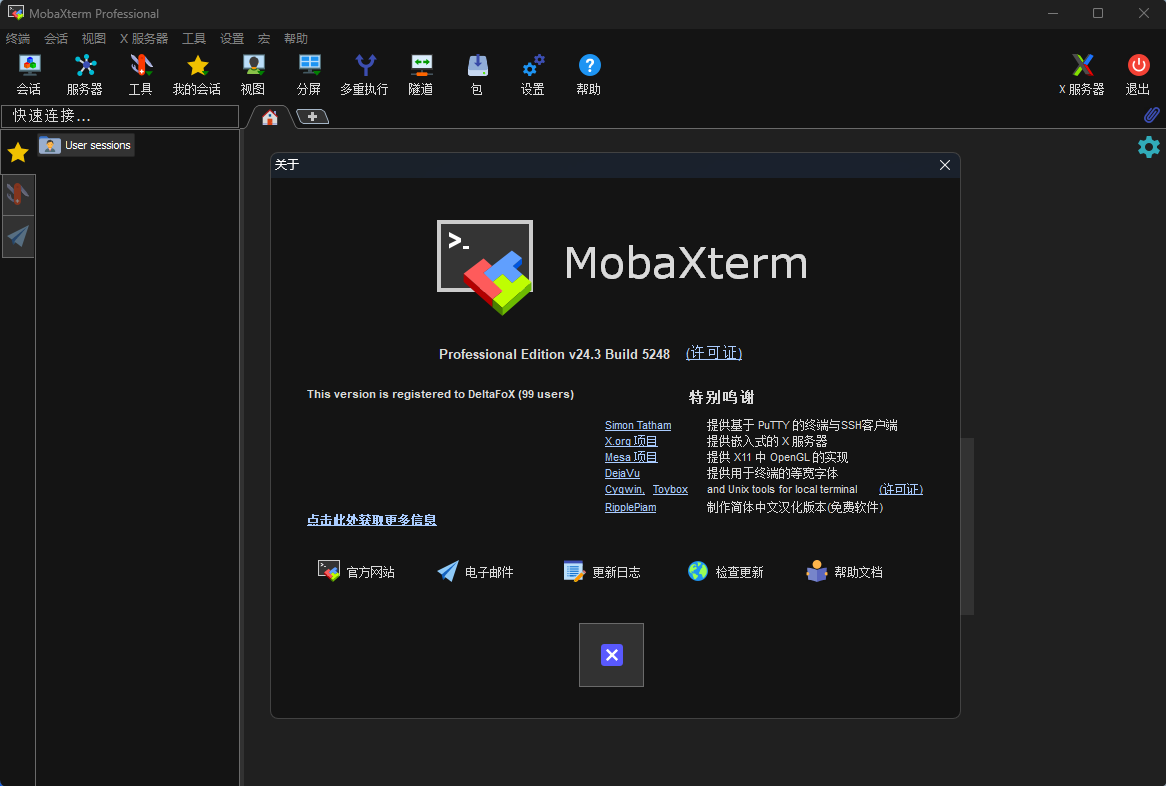
Task: Open the 设置 gears toolbar icon
Action: tap(532, 75)
